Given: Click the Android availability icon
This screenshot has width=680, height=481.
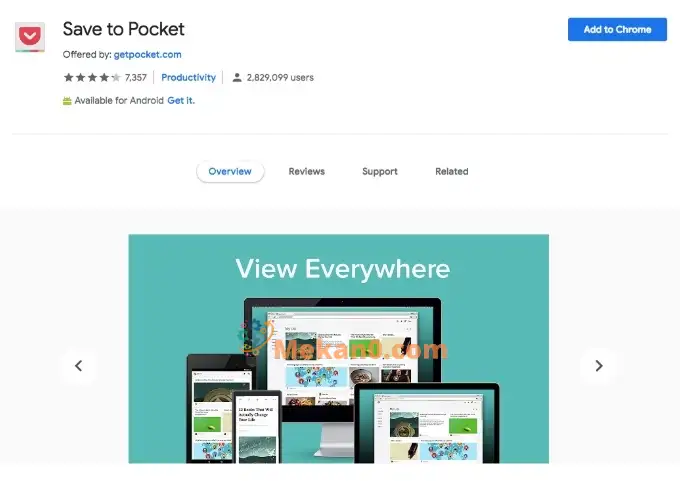Looking at the screenshot, I should pyautogui.click(x=67, y=101).
